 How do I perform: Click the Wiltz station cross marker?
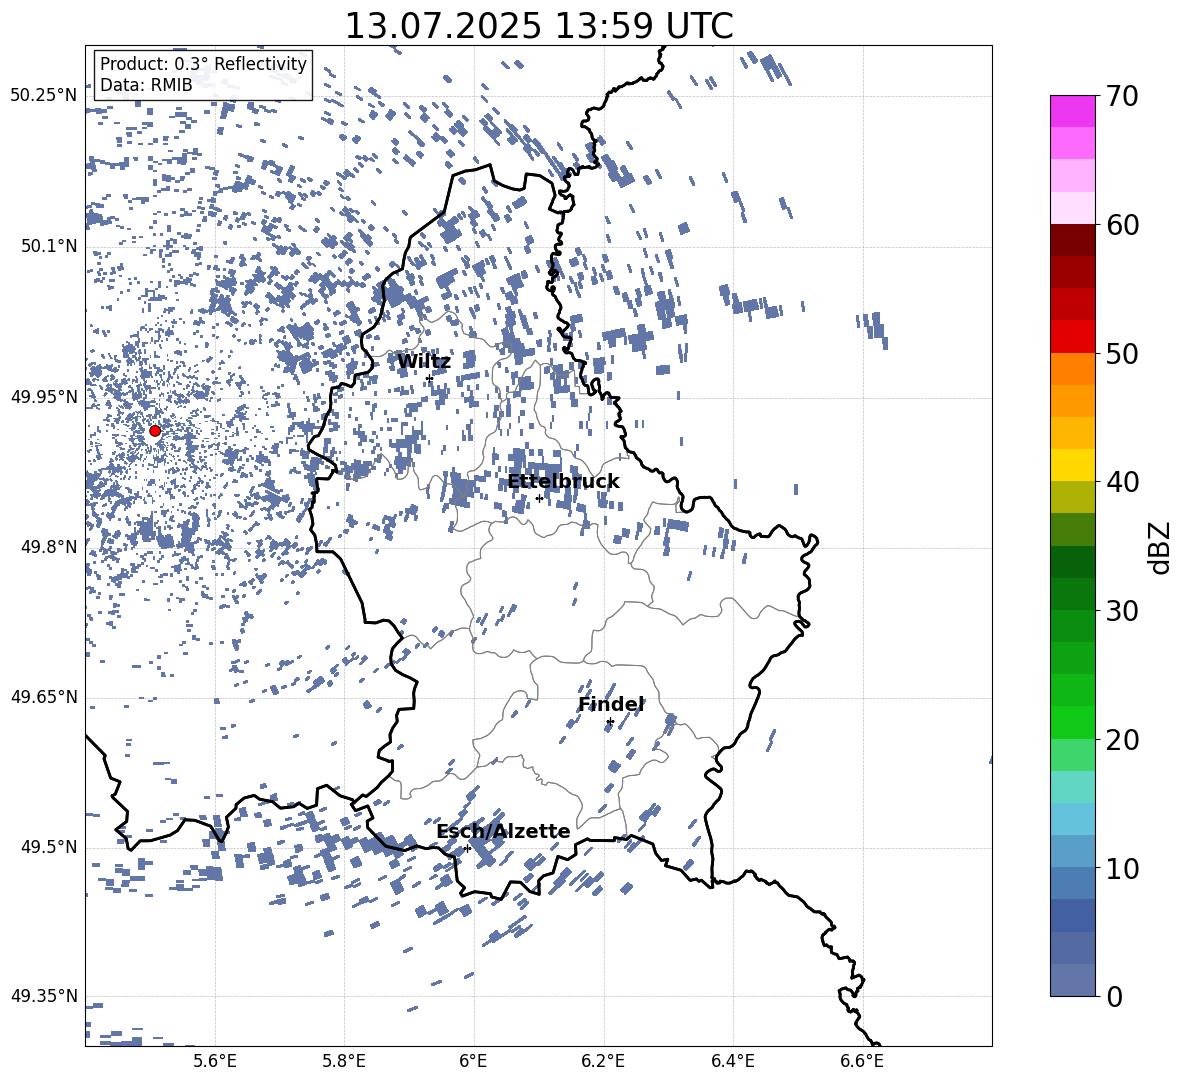pyautogui.click(x=429, y=378)
